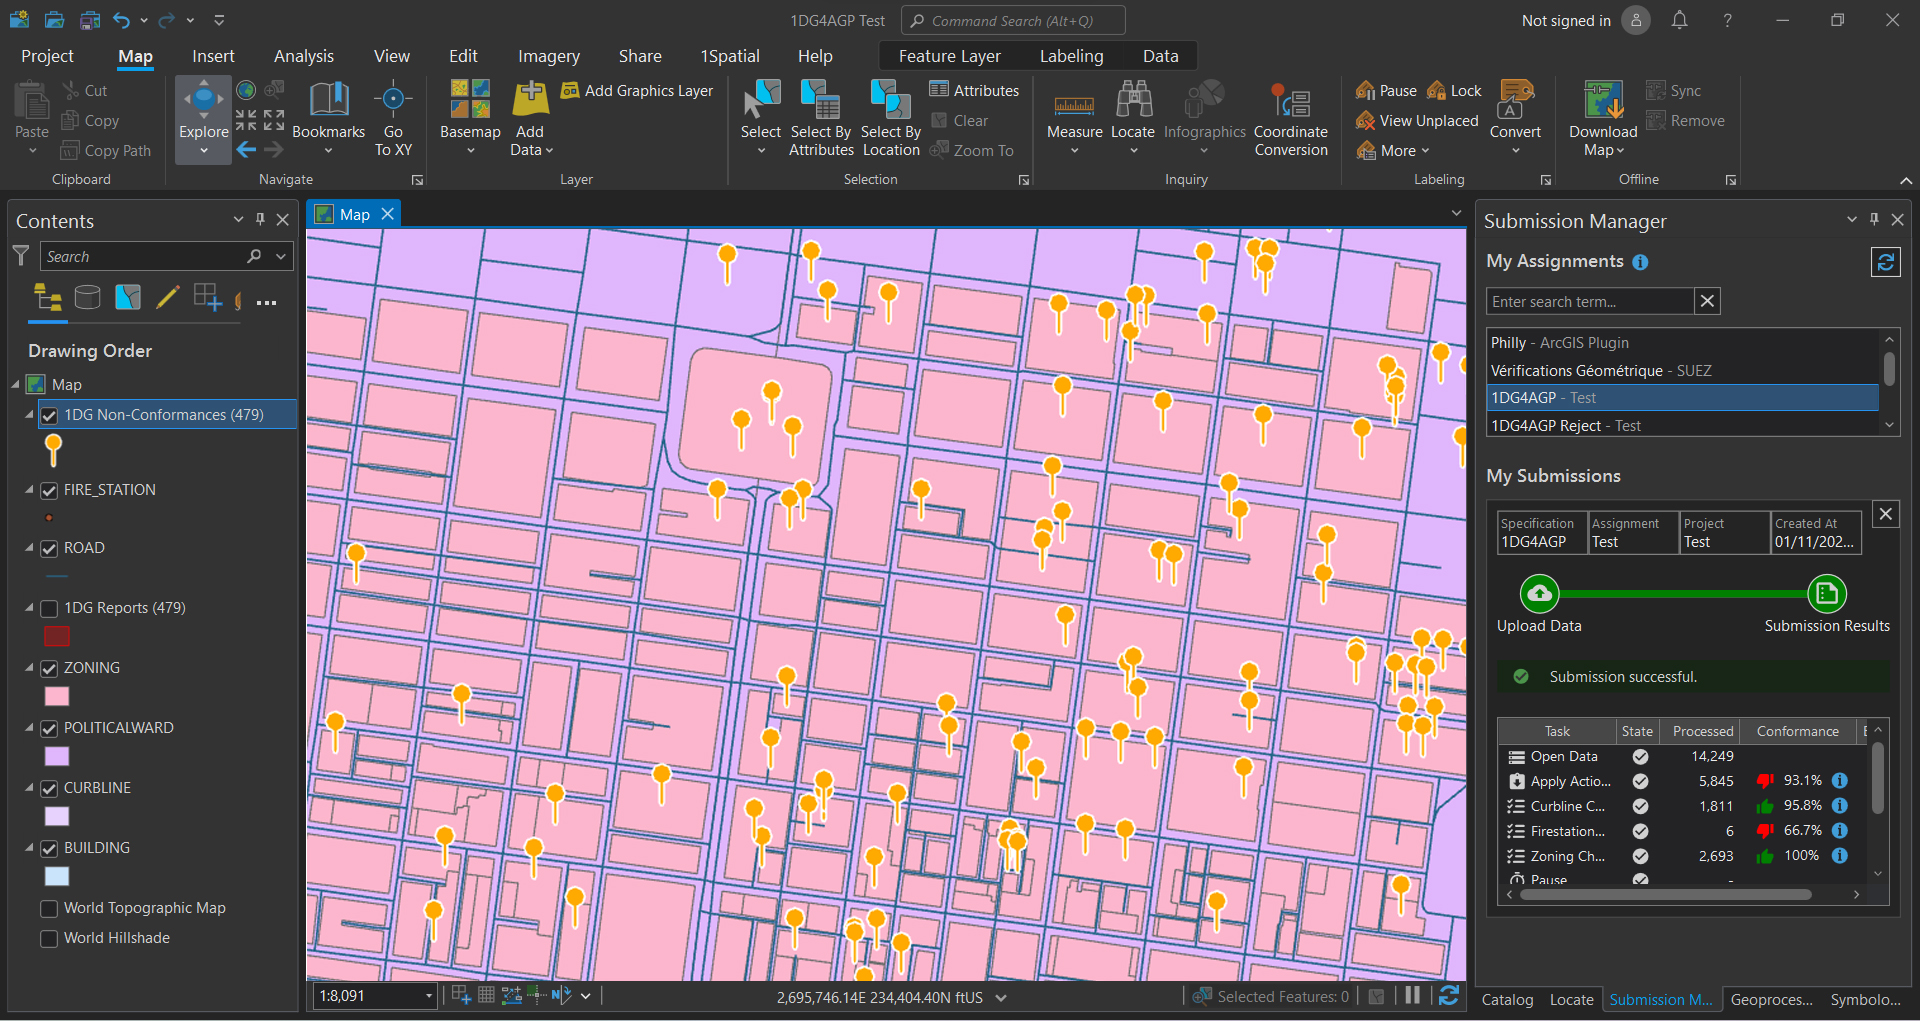Click the Select By Attributes icon
Screen dimensions: 1920x1021
click(x=820, y=101)
